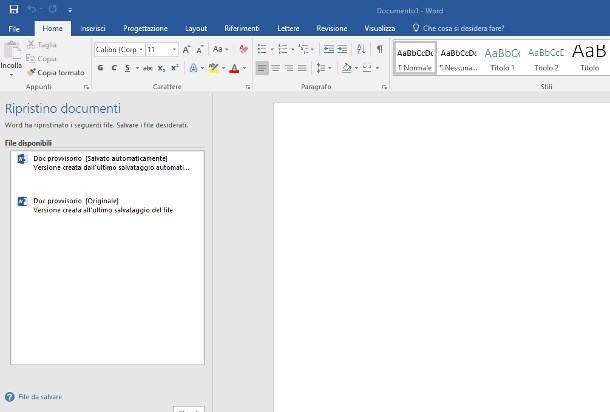The width and height of the screenshot is (610, 412).
Task: Click the Undo arrow in title bar
Action: [x=32, y=9]
